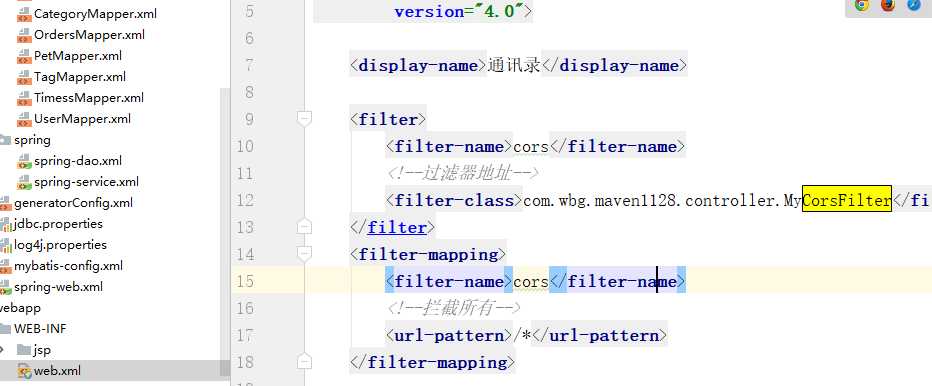
Task: Click the closing display-name tag
Action: coord(614,65)
